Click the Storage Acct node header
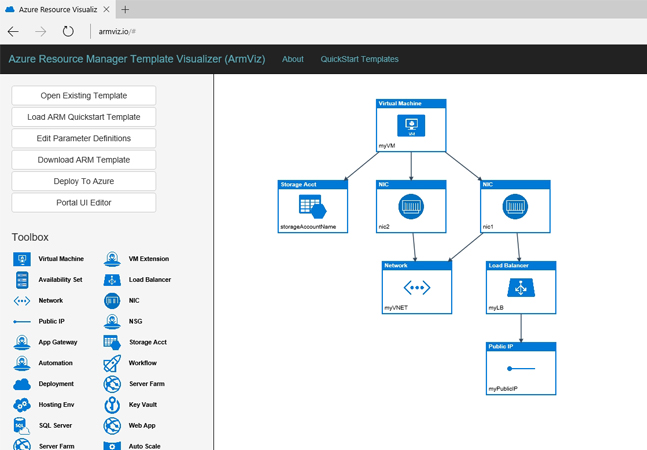Screen dimensions: 647x450 [312, 184]
